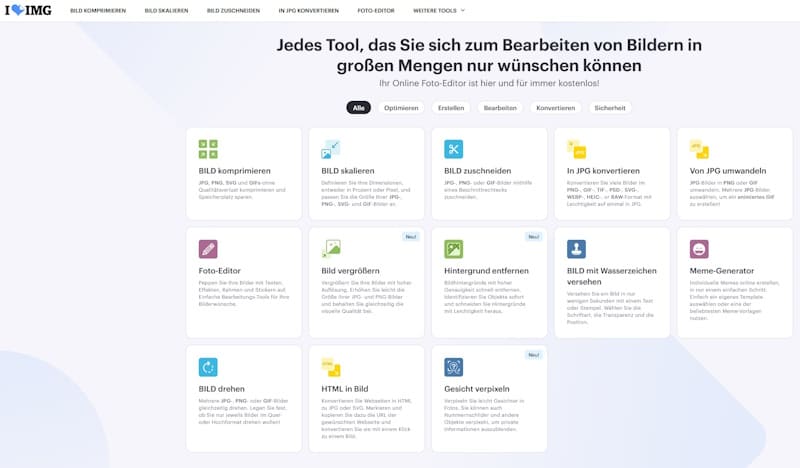Open FOTO-EDITOR in top navigation

click(x=376, y=10)
